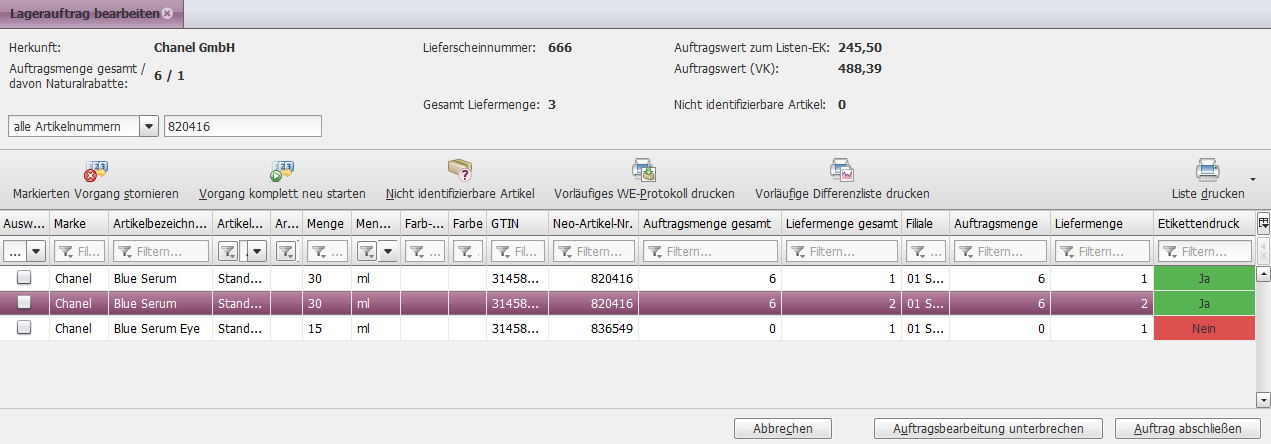Sort by the Liefermenge gesamt column header

842,223
